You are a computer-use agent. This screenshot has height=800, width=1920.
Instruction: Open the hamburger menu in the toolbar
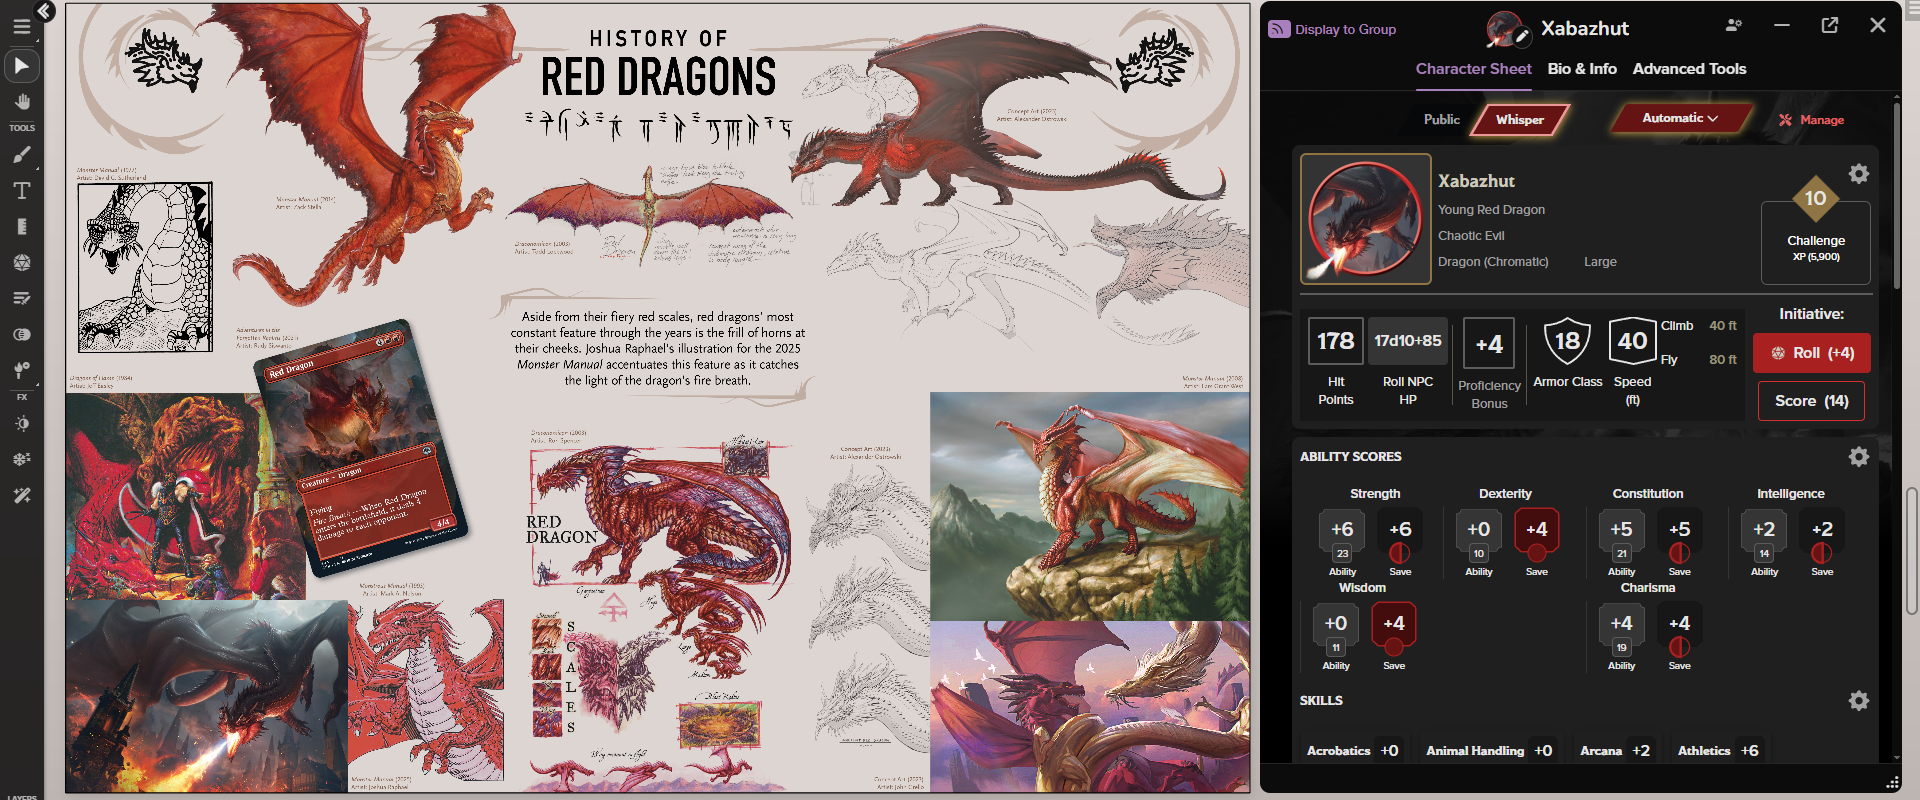tap(21, 27)
